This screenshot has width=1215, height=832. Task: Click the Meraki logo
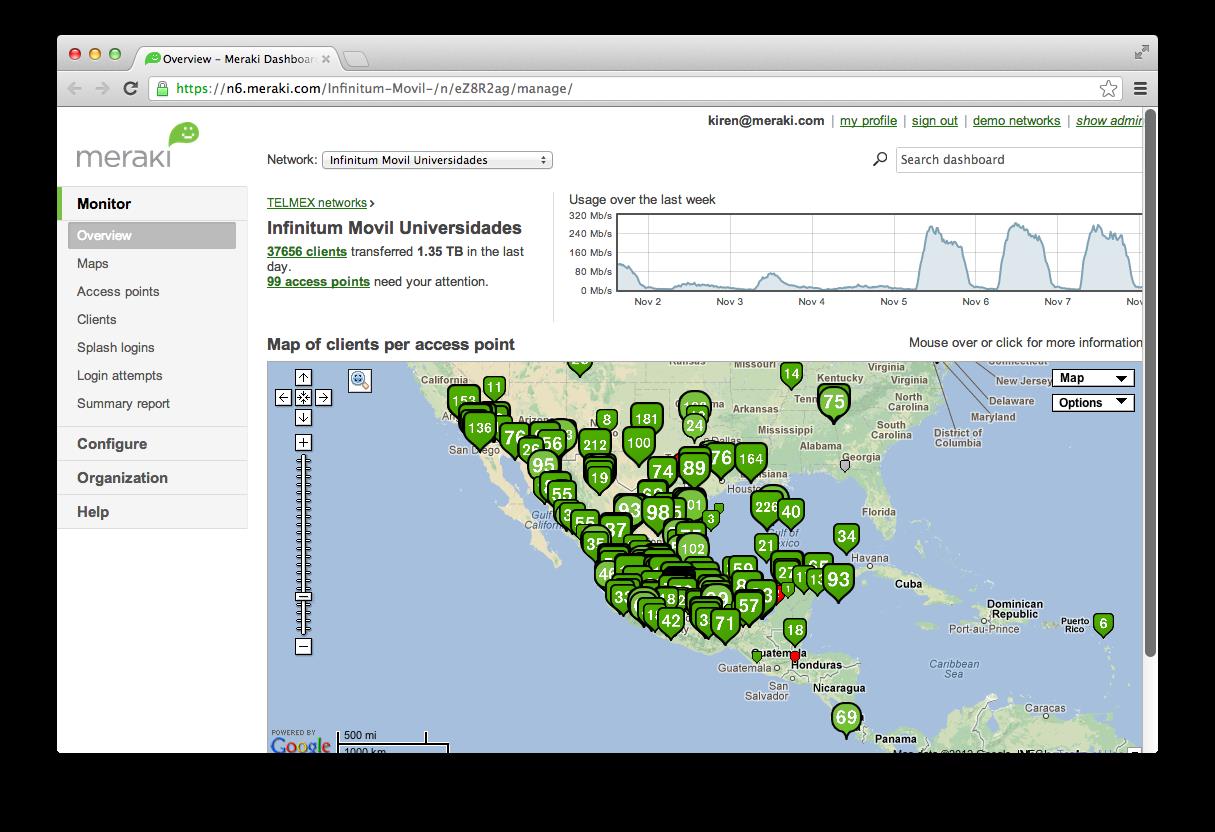(138, 146)
